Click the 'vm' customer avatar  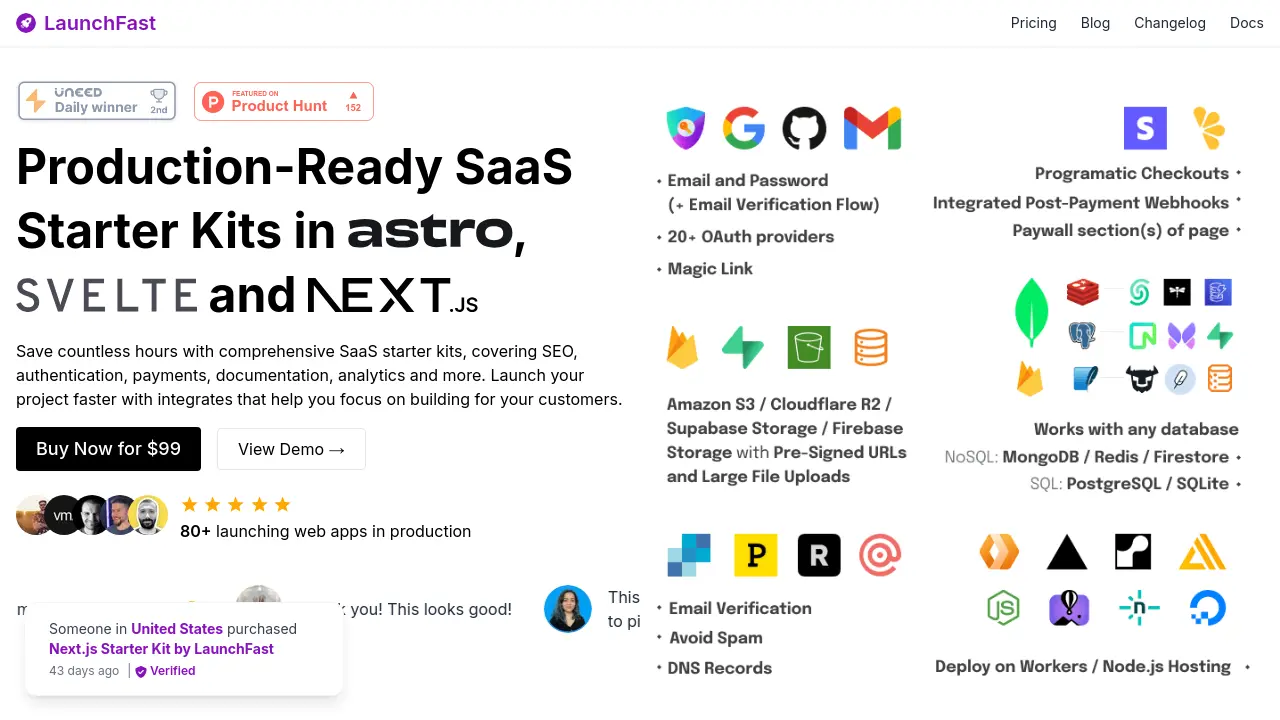[x=63, y=515]
